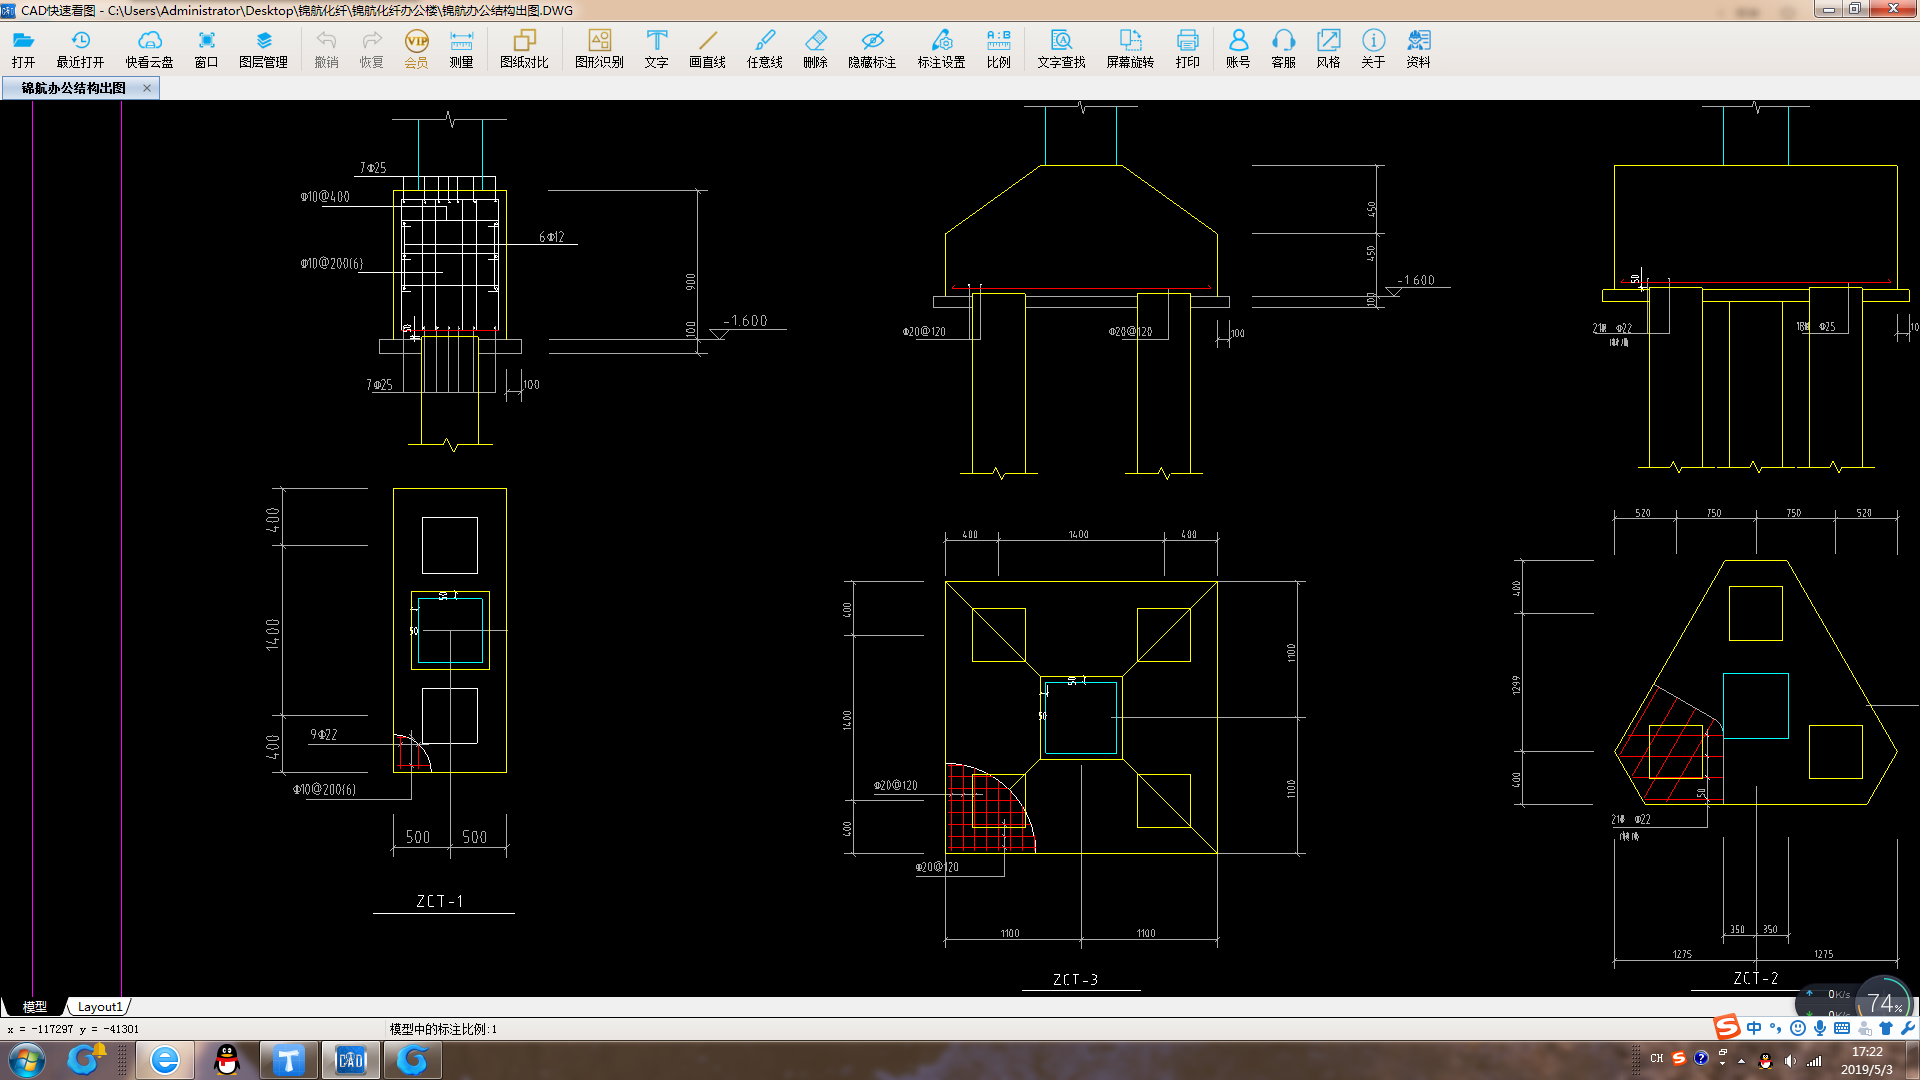Open the 比例 scale tool
This screenshot has width=1920, height=1080.
pyautogui.click(x=998, y=48)
